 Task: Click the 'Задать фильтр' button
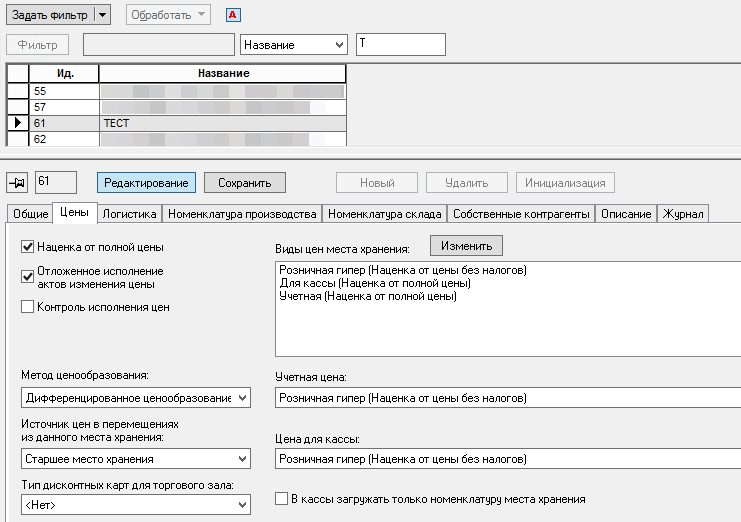pos(50,15)
